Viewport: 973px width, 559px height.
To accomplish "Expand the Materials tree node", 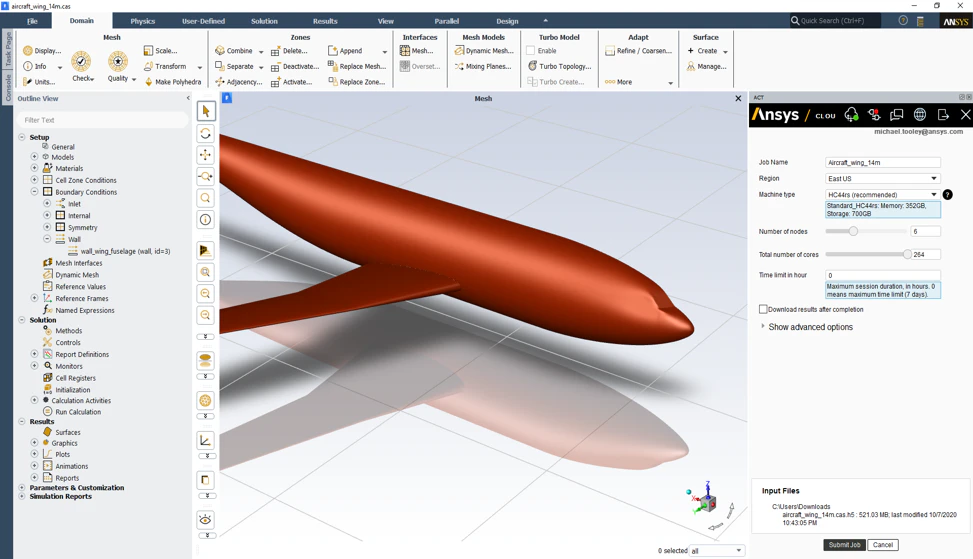I will [35, 168].
